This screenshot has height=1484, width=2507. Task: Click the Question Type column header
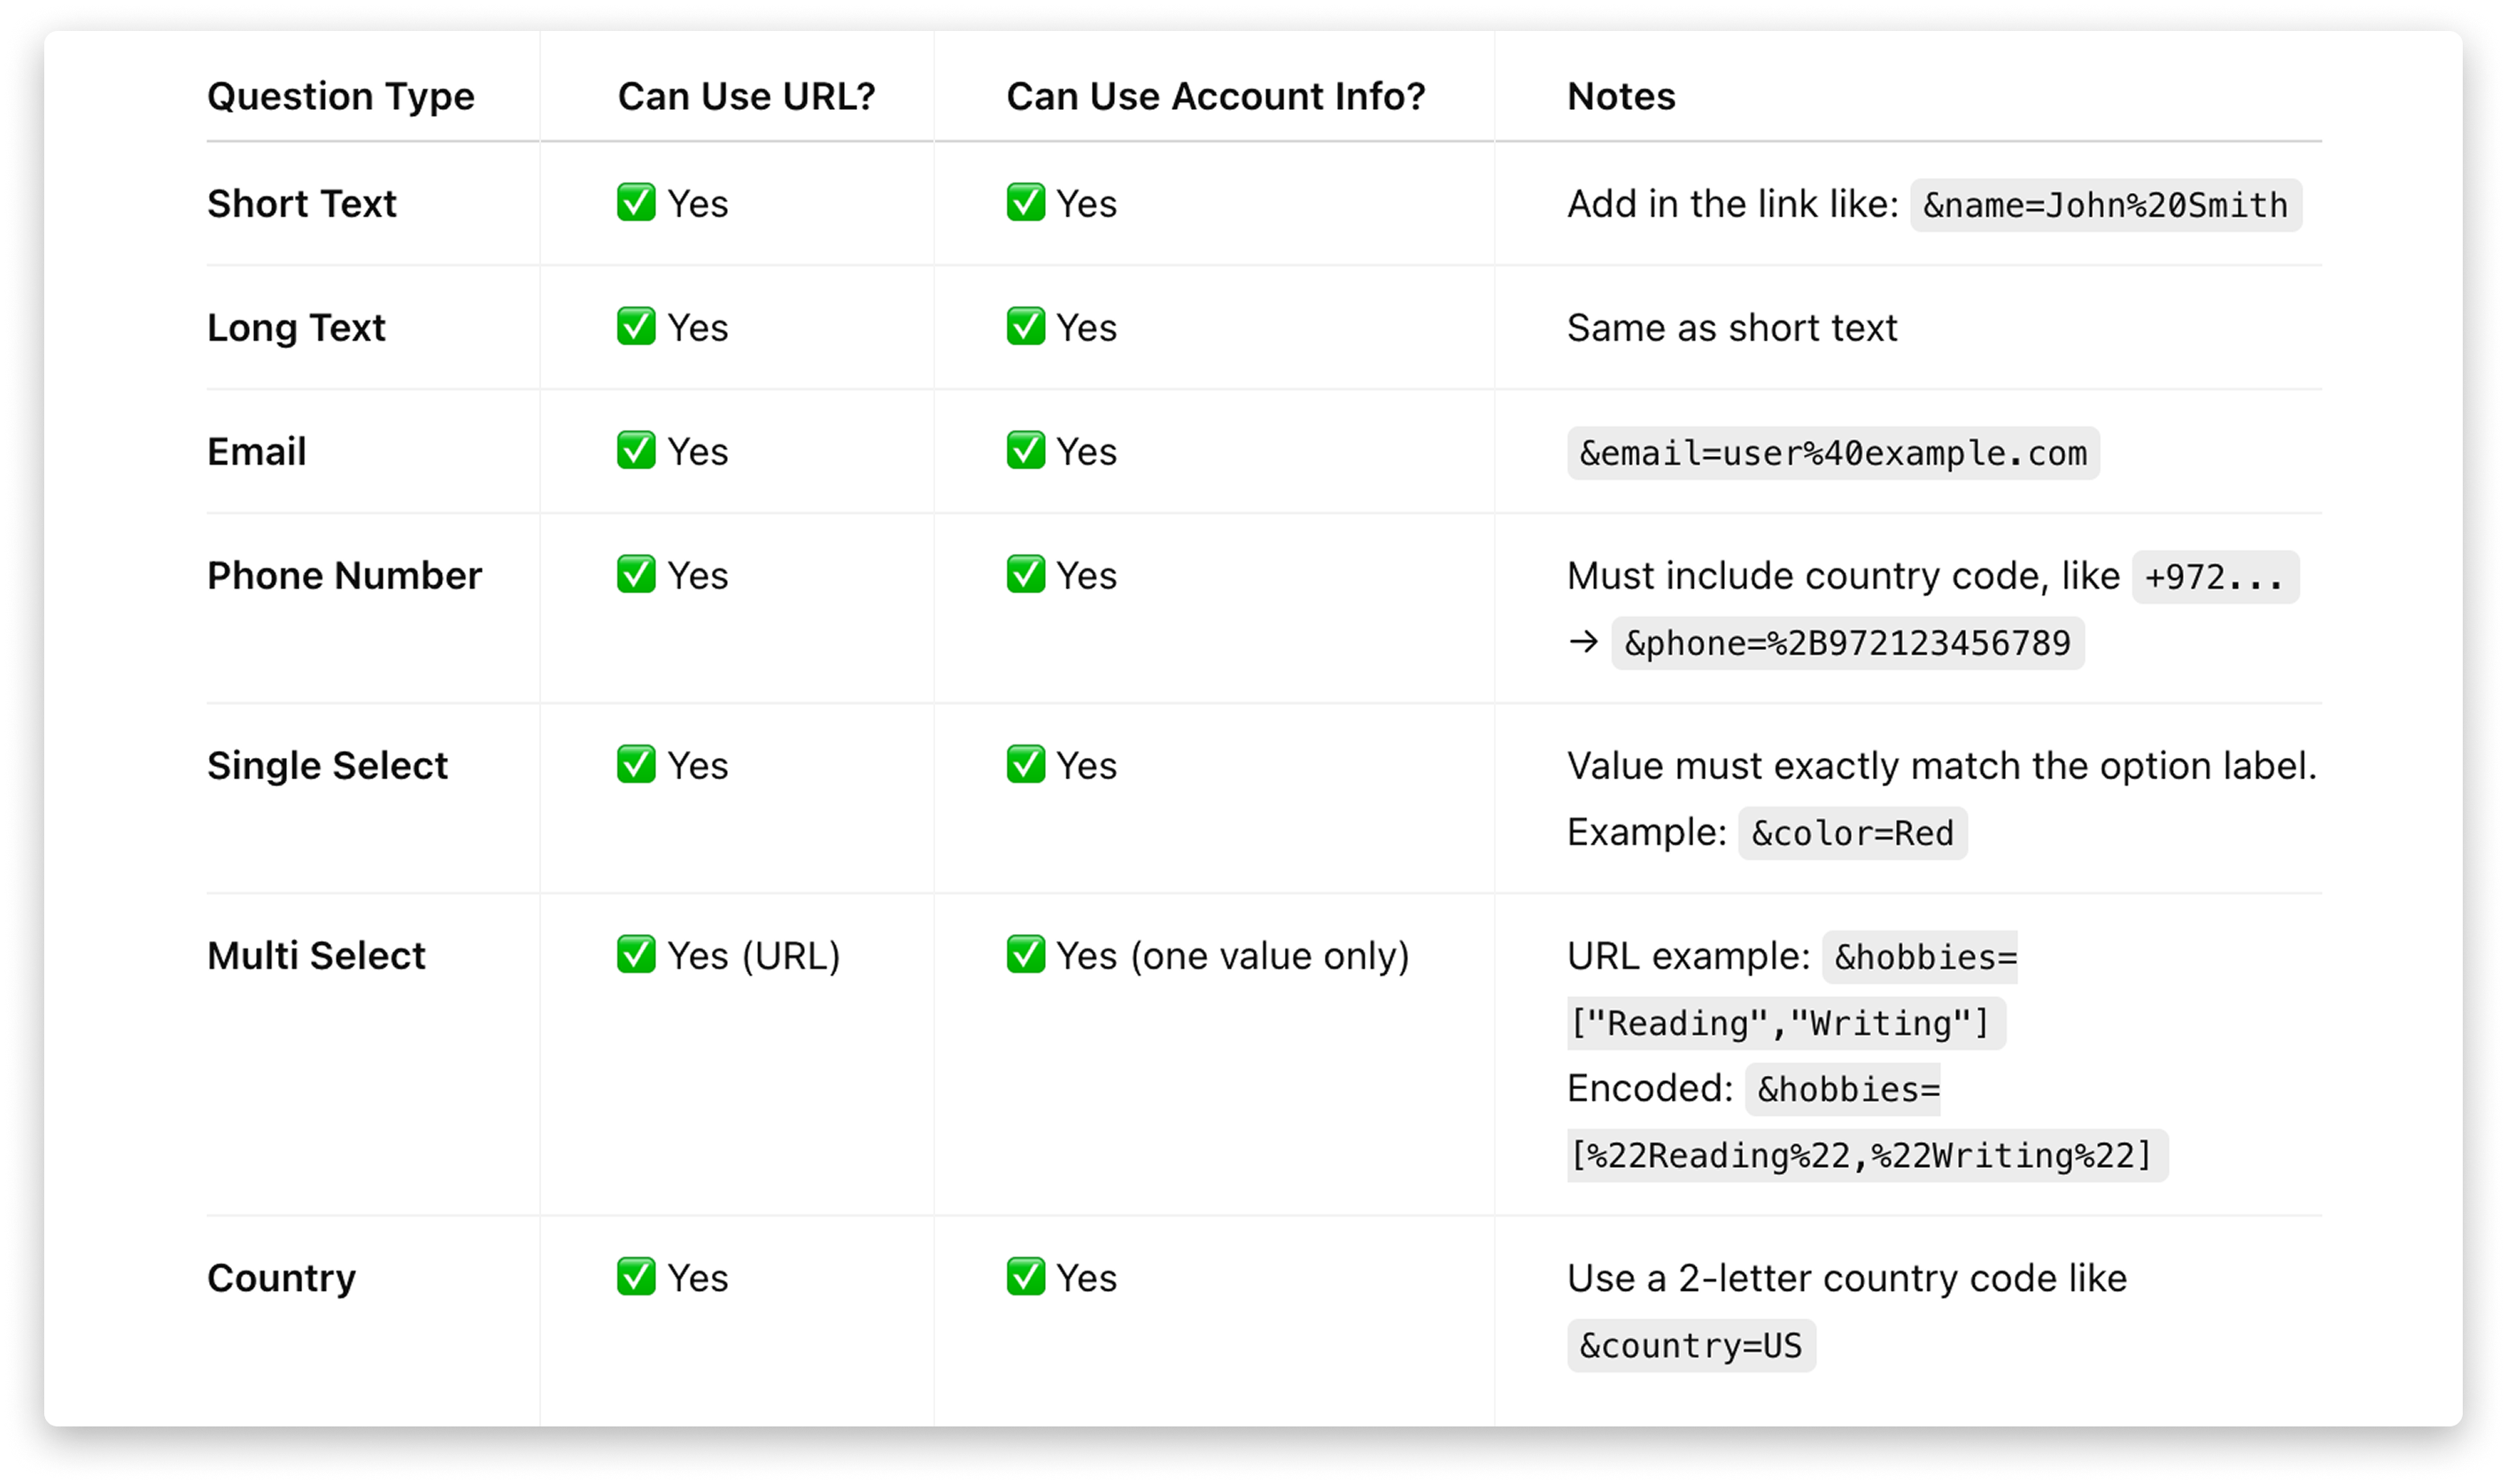coord(340,97)
